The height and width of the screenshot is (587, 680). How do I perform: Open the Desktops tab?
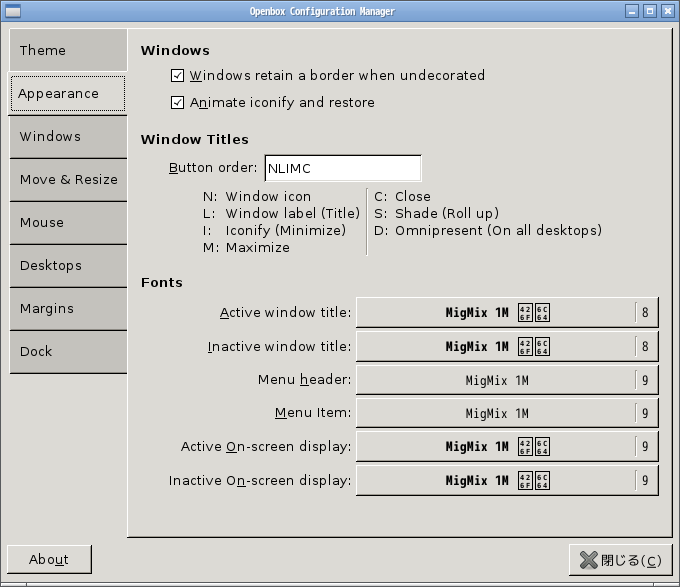(x=68, y=265)
